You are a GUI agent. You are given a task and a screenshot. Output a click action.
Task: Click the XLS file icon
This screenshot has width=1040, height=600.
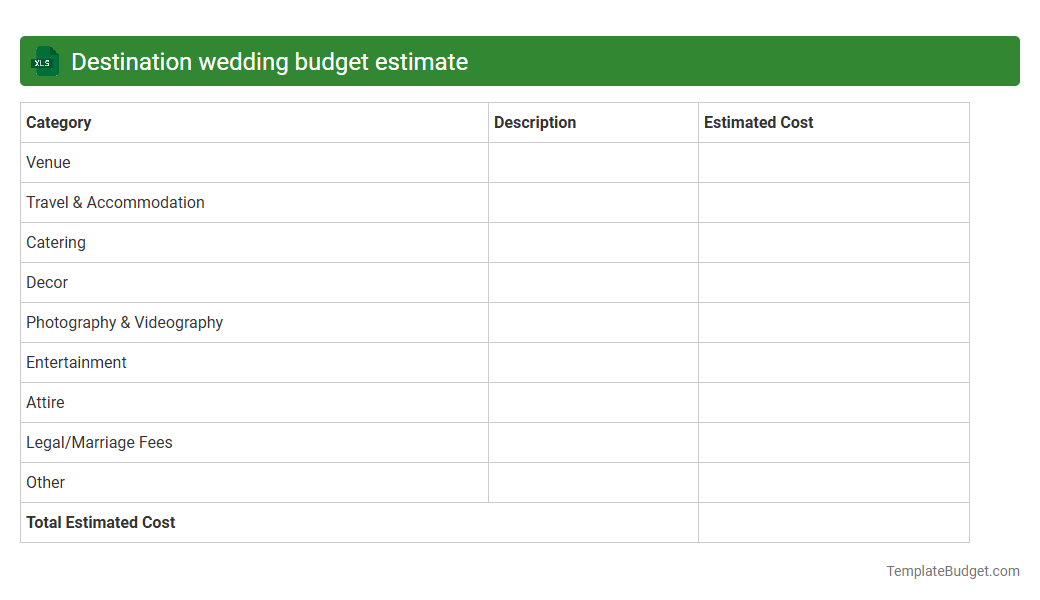pyautogui.click(x=44, y=61)
